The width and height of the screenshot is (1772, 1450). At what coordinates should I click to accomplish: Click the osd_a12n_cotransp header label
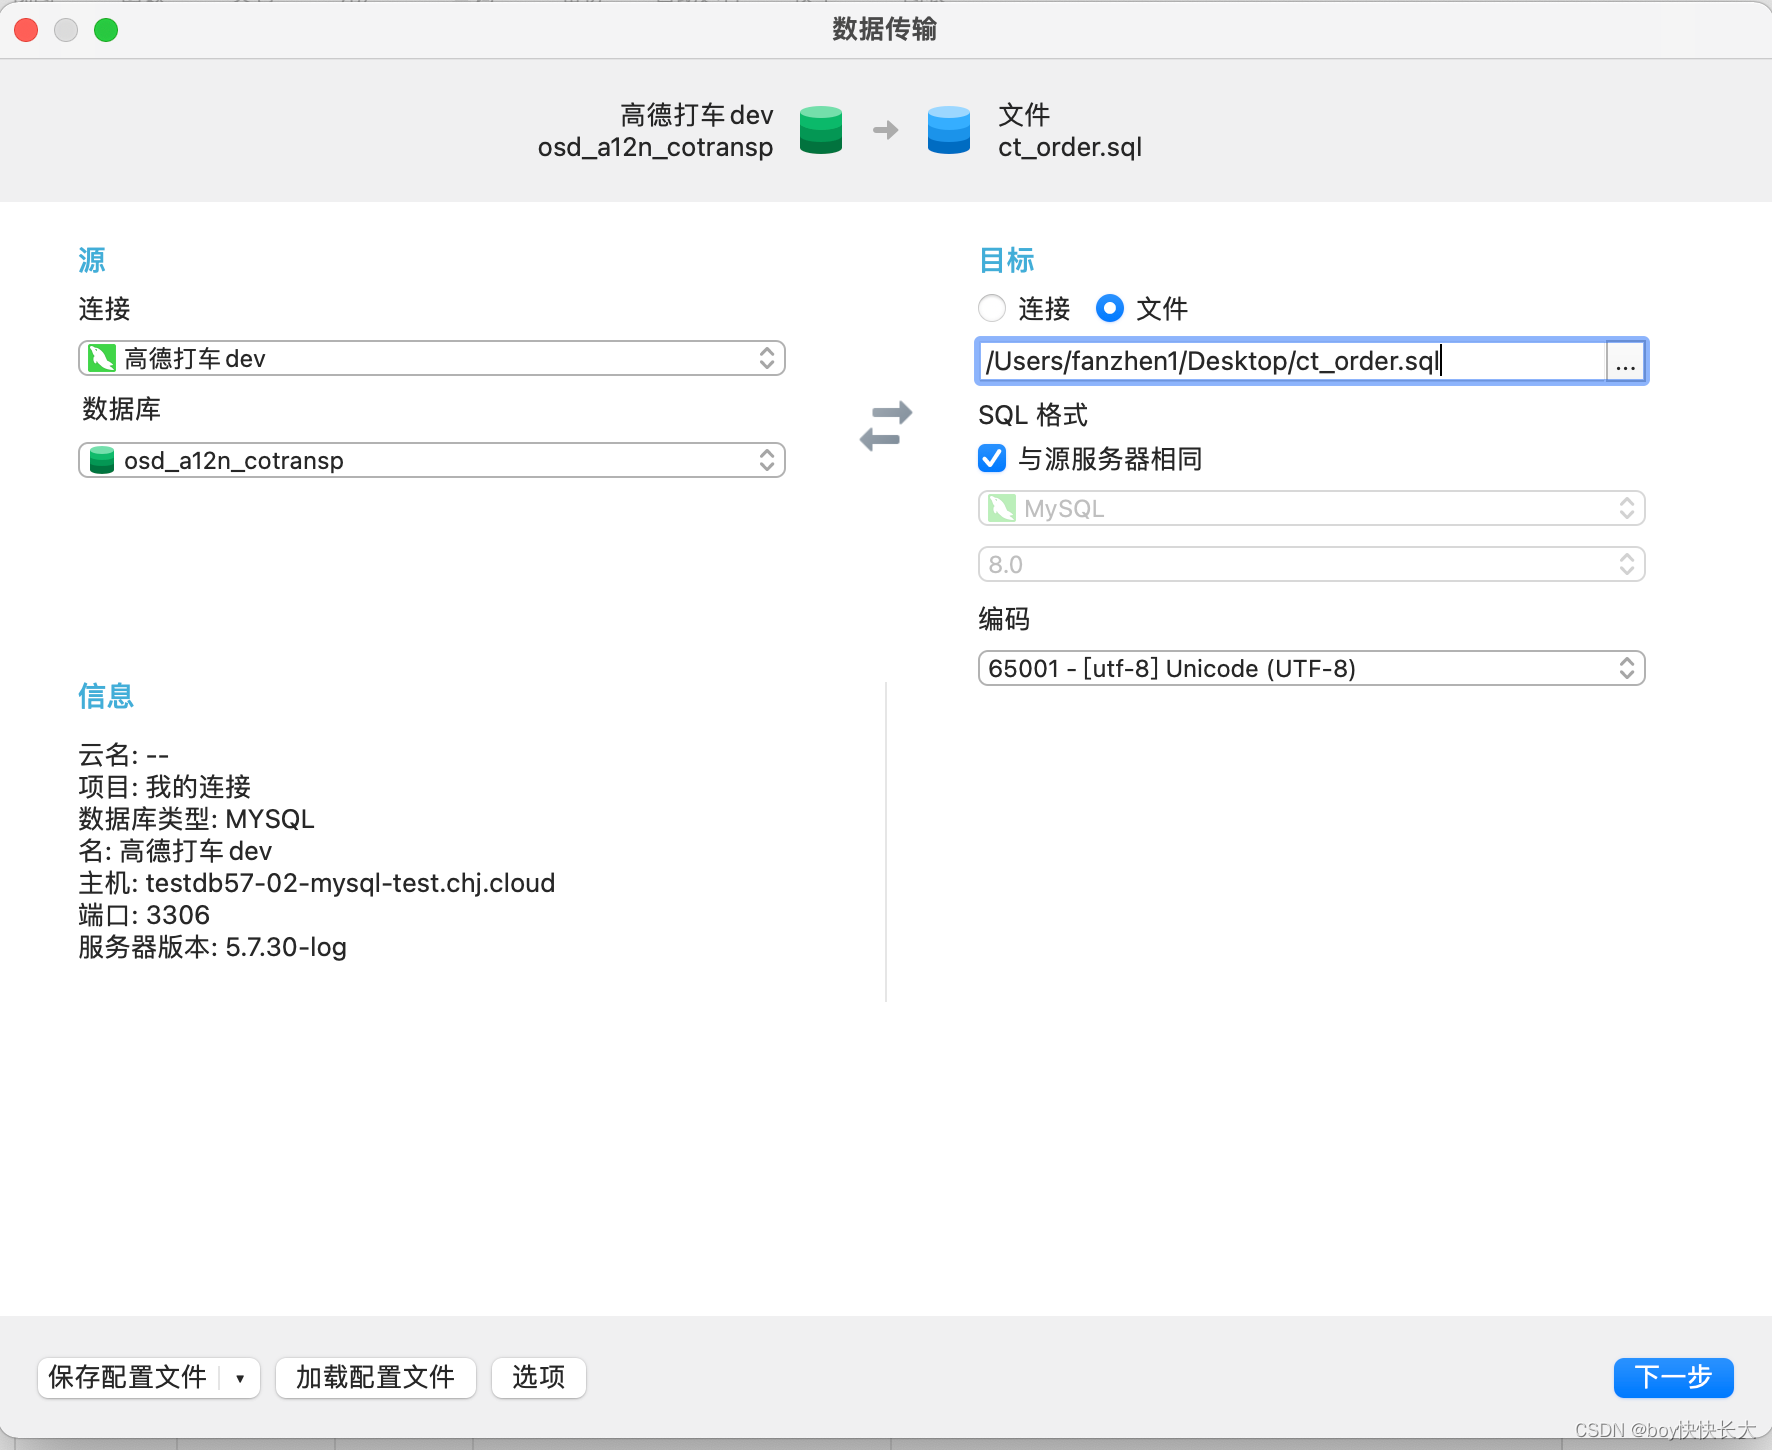click(656, 147)
